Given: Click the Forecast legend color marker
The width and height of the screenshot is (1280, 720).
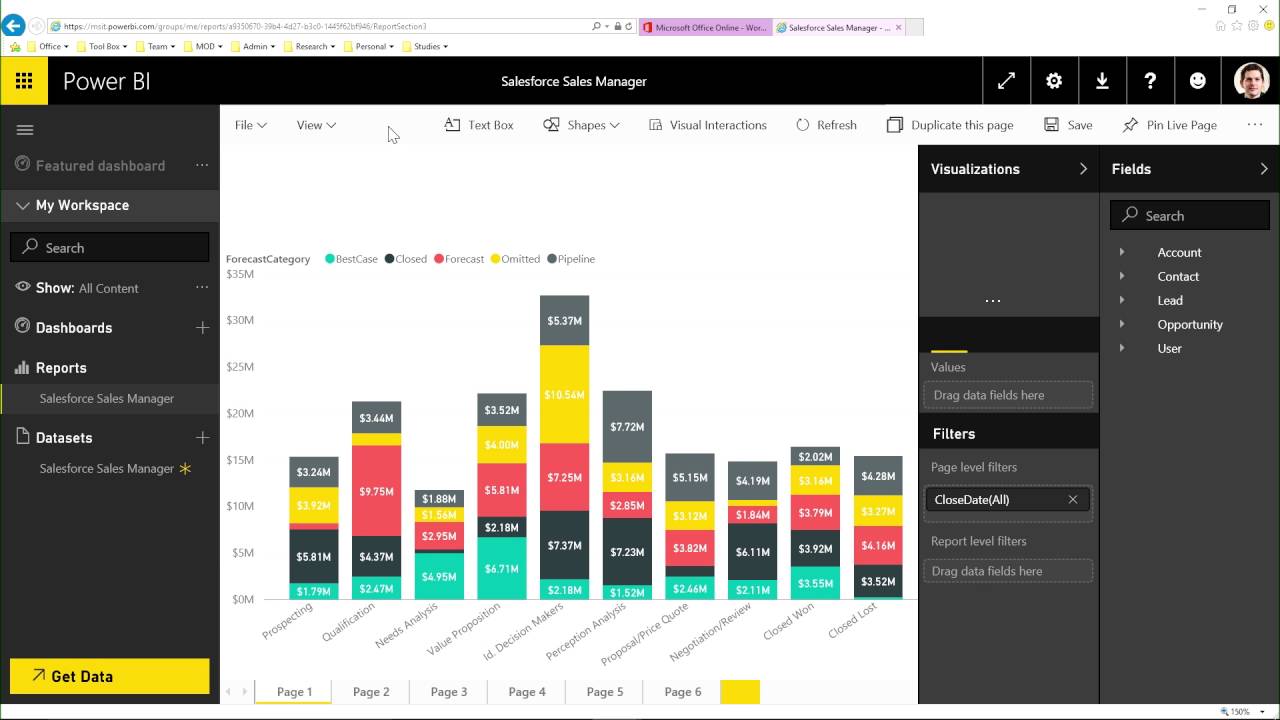Looking at the screenshot, I should (439, 259).
